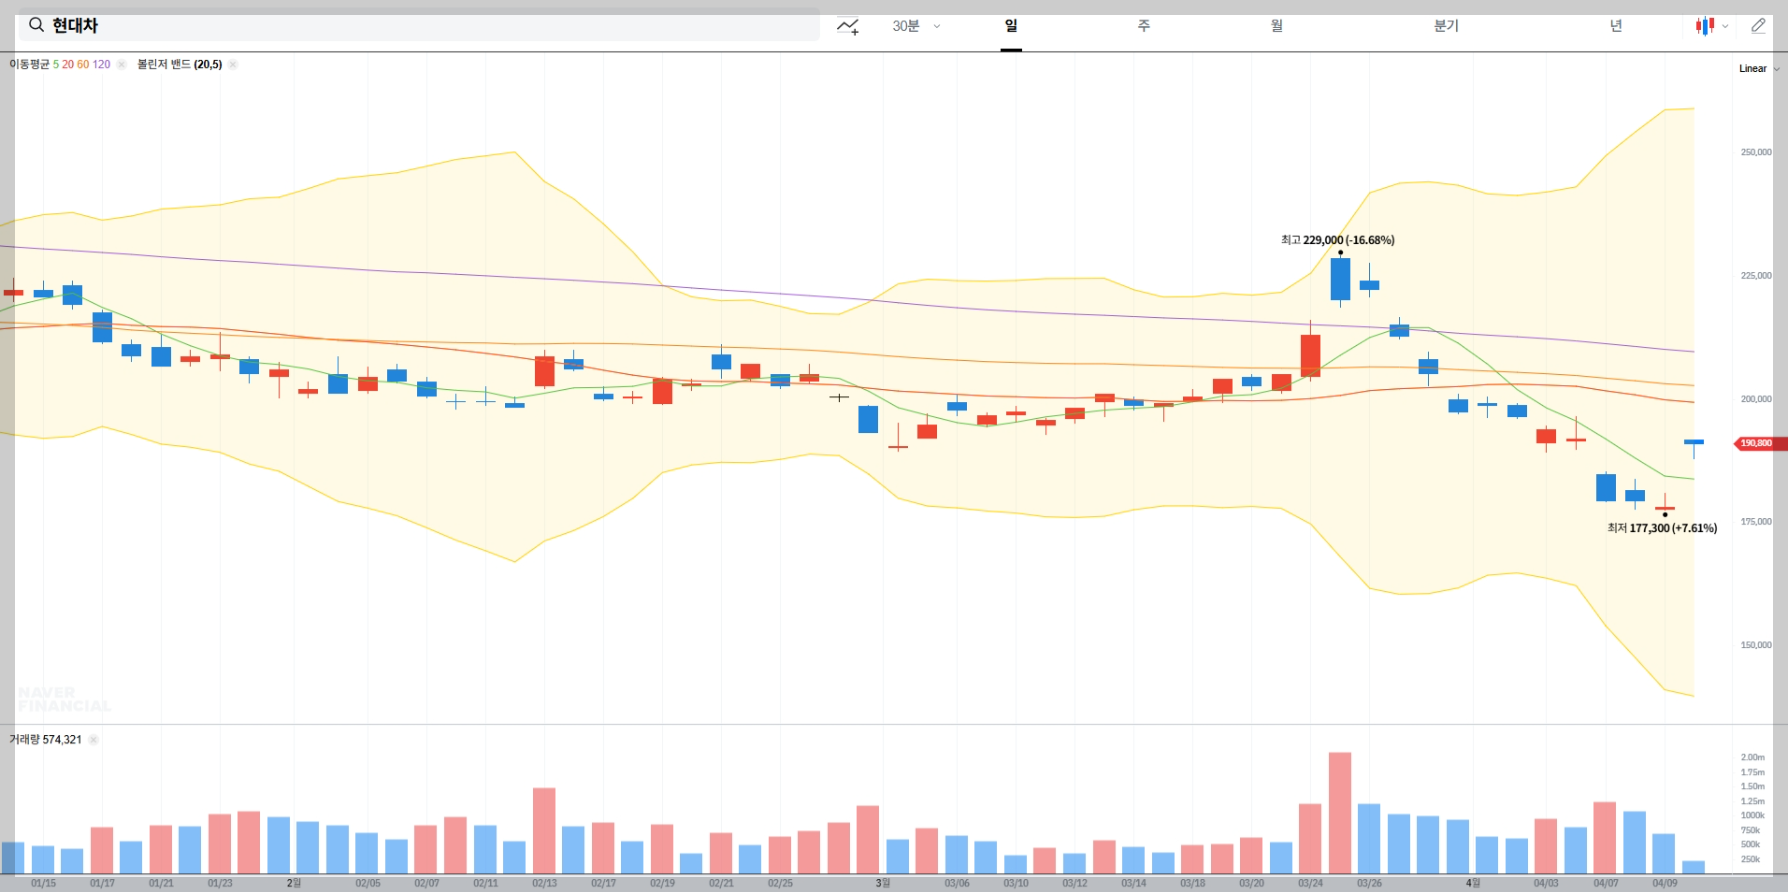Image resolution: width=1788 pixels, height=892 pixels.
Task: Click the 04/09 date axis label
Action: tap(1664, 883)
